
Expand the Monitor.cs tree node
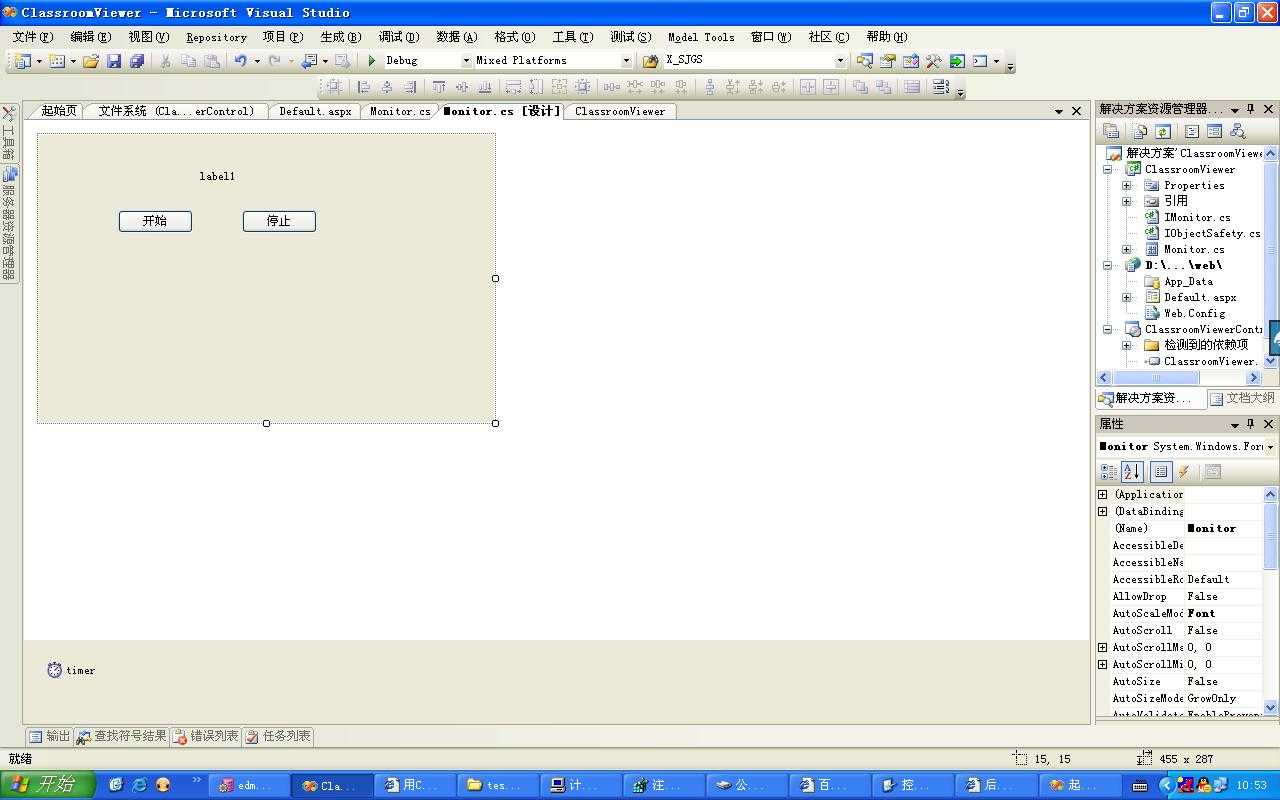1127,249
